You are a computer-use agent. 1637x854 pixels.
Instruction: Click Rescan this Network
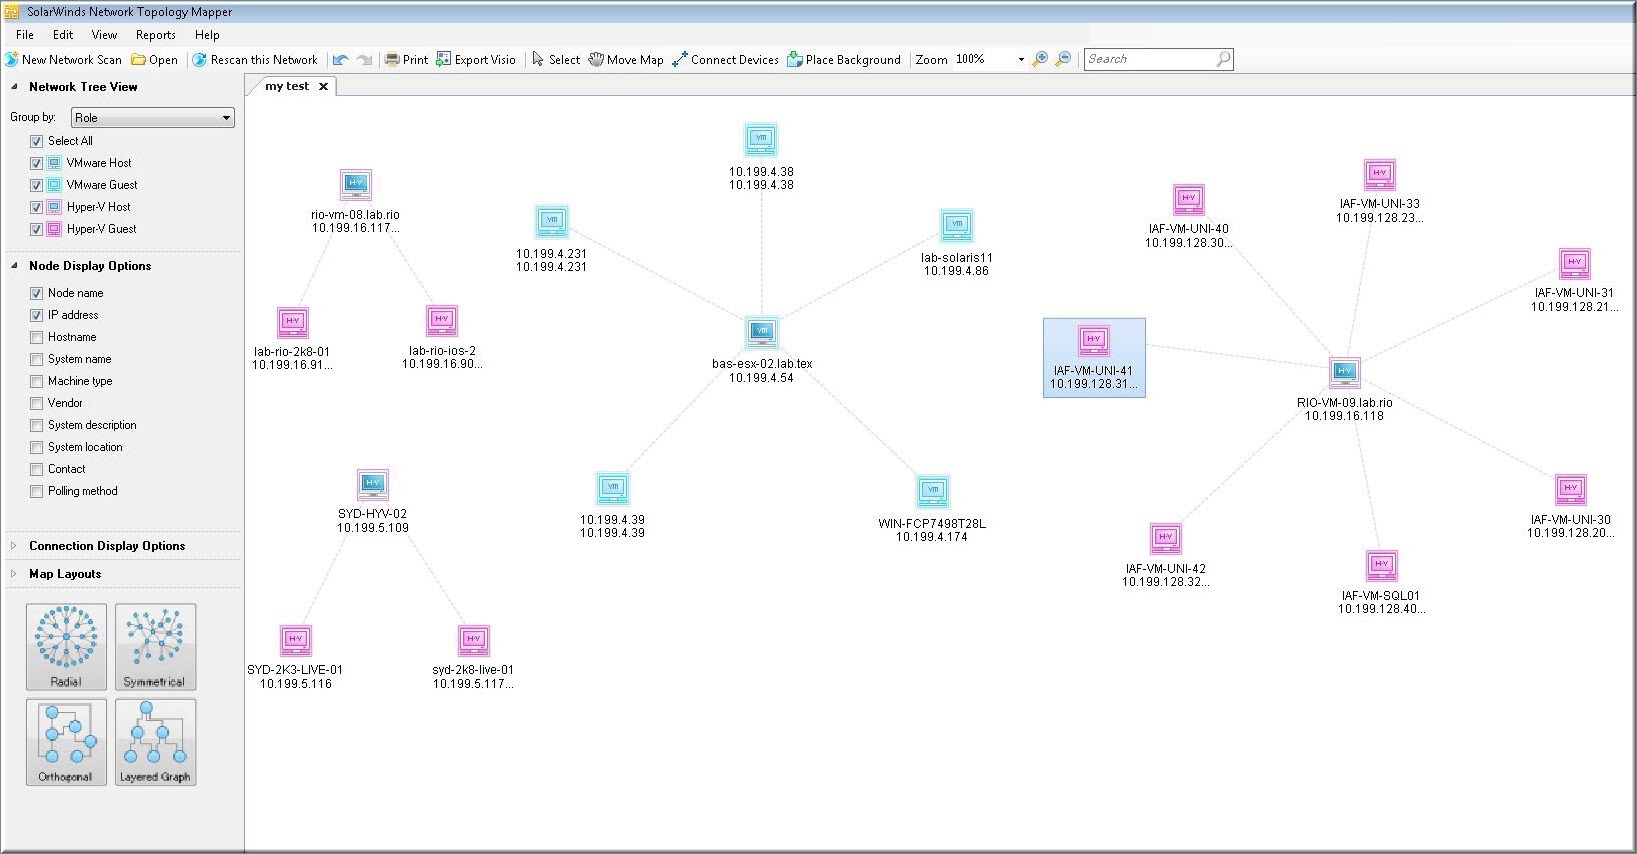(x=255, y=60)
